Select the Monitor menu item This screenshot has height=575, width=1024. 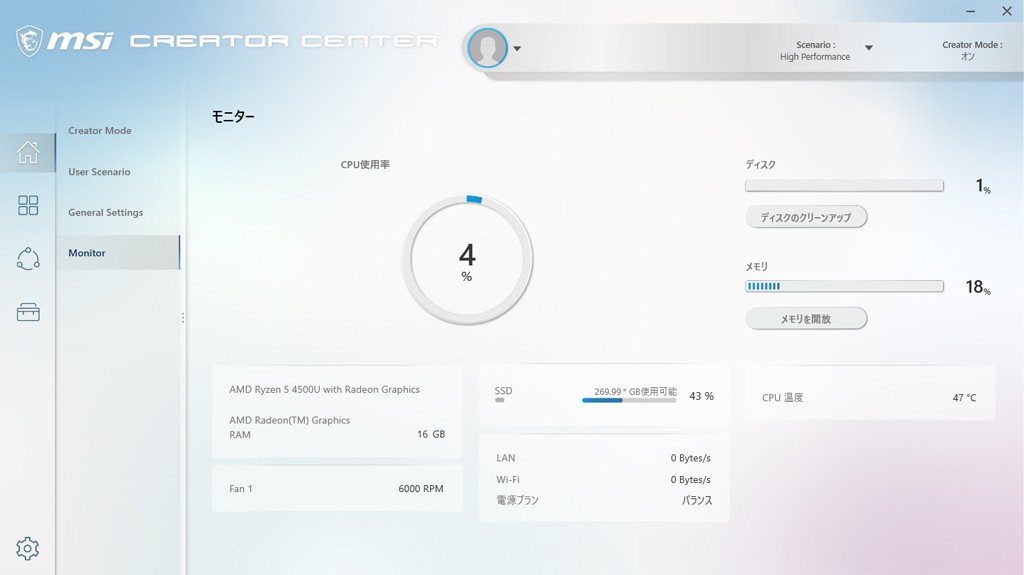pos(118,253)
